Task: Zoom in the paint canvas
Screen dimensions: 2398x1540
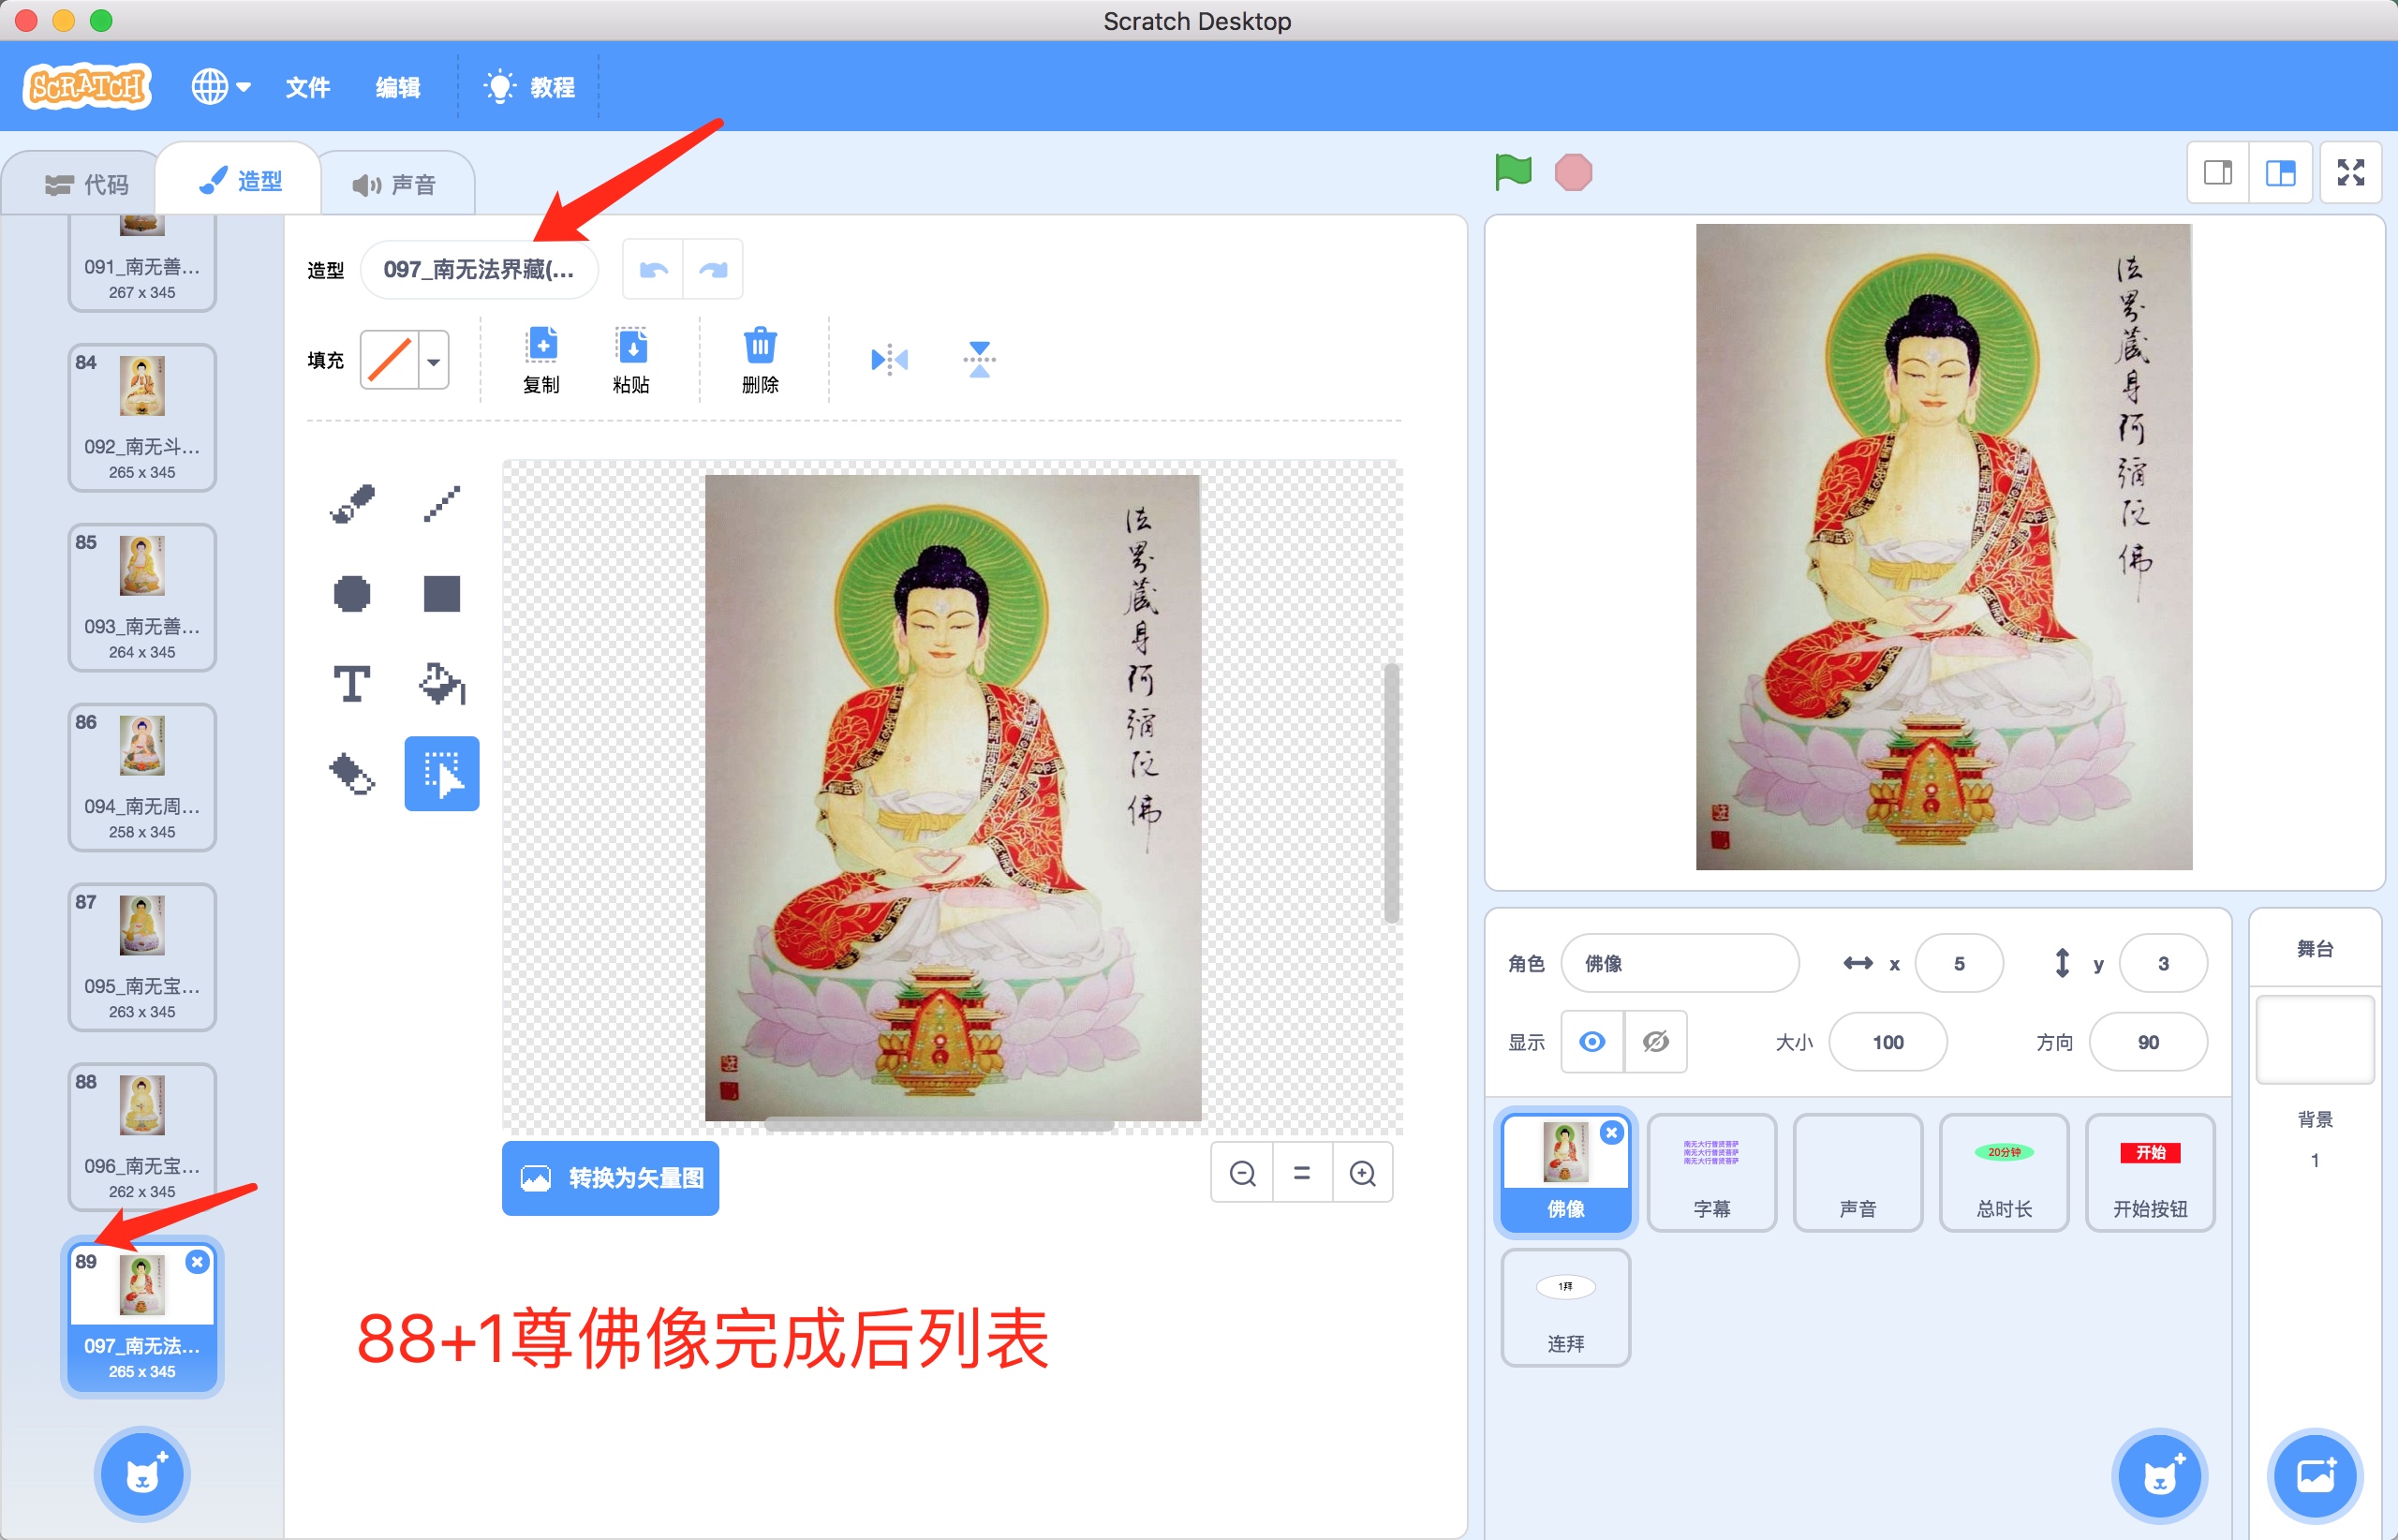Action: 1362,1173
